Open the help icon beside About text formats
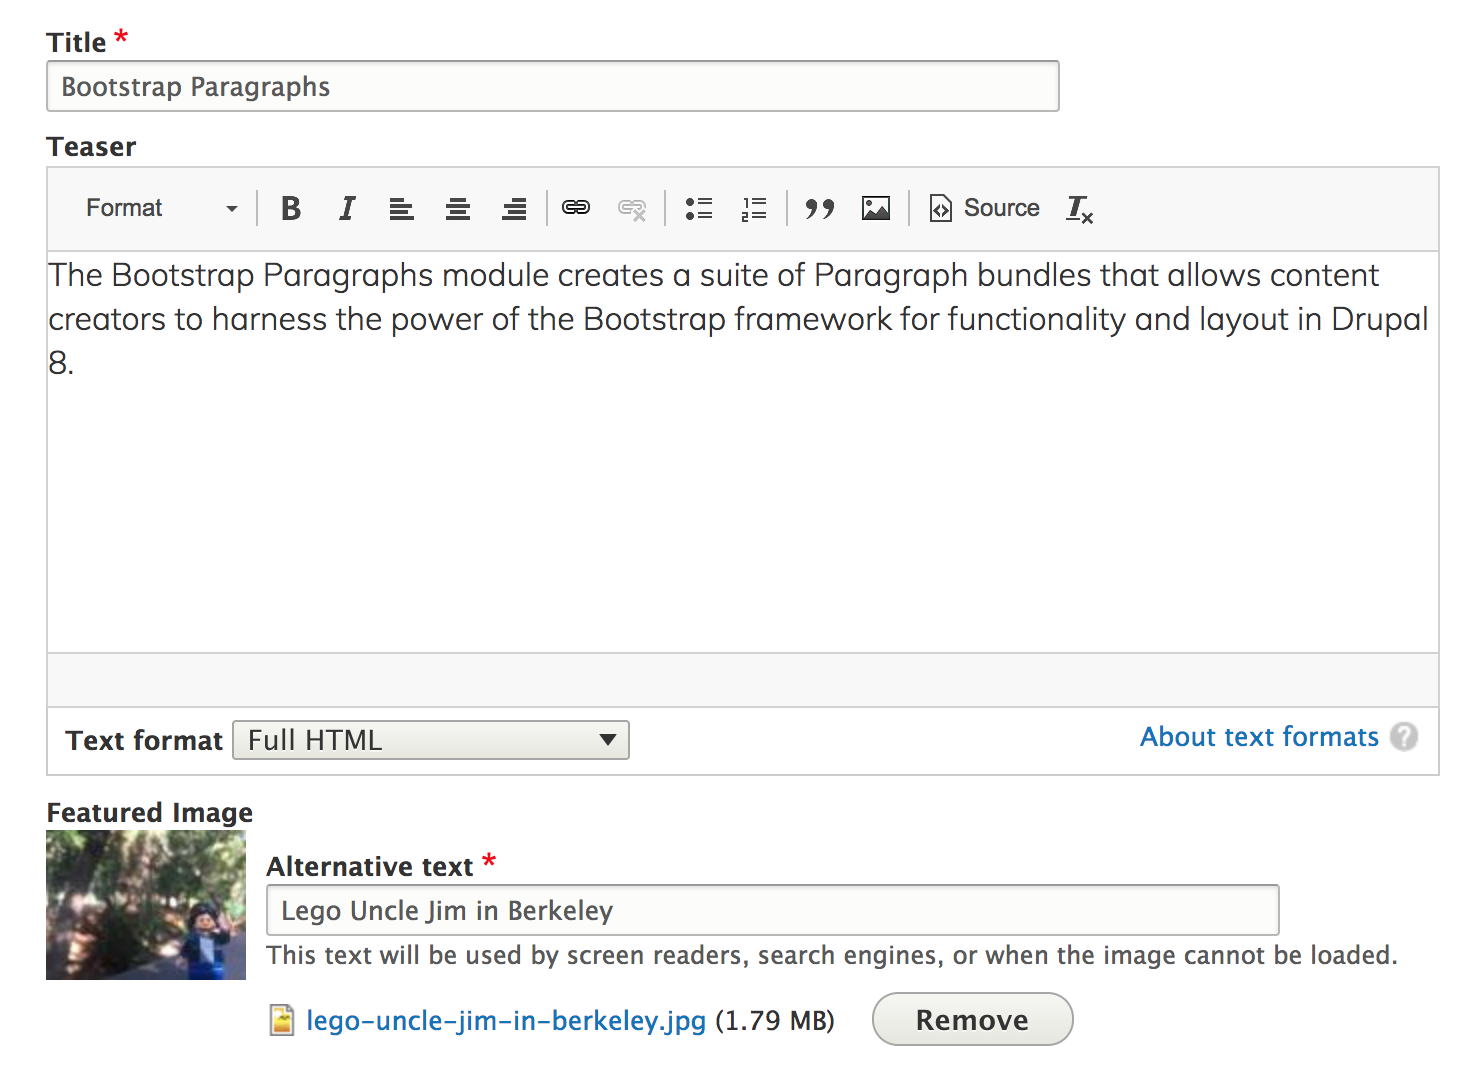1484x1090 pixels. coord(1404,737)
